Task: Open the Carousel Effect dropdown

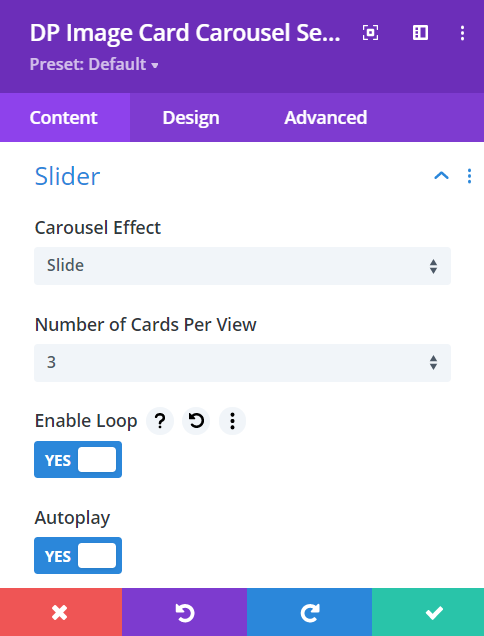Action: [x=242, y=266]
